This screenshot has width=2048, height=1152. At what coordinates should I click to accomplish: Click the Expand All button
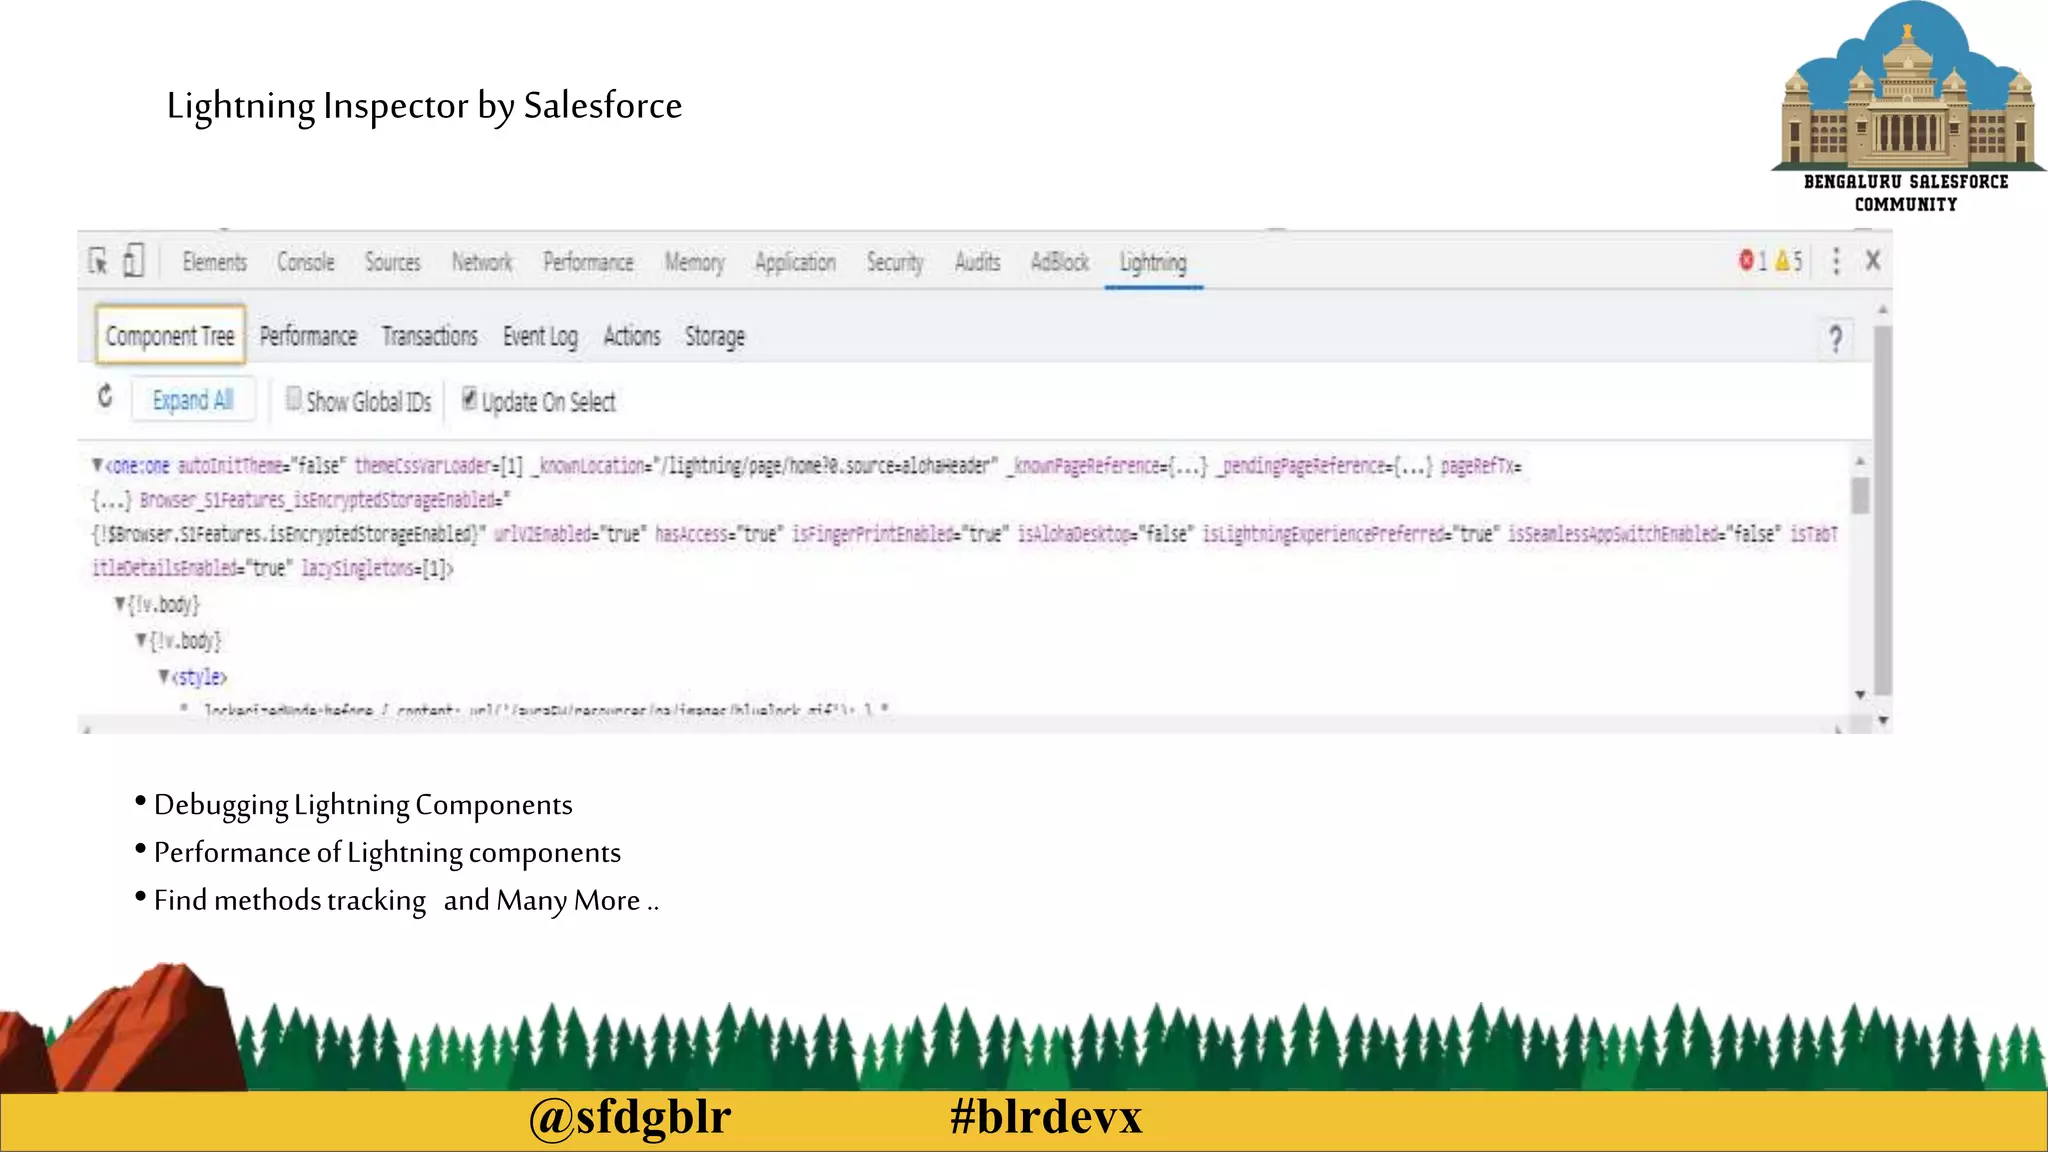point(193,400)
